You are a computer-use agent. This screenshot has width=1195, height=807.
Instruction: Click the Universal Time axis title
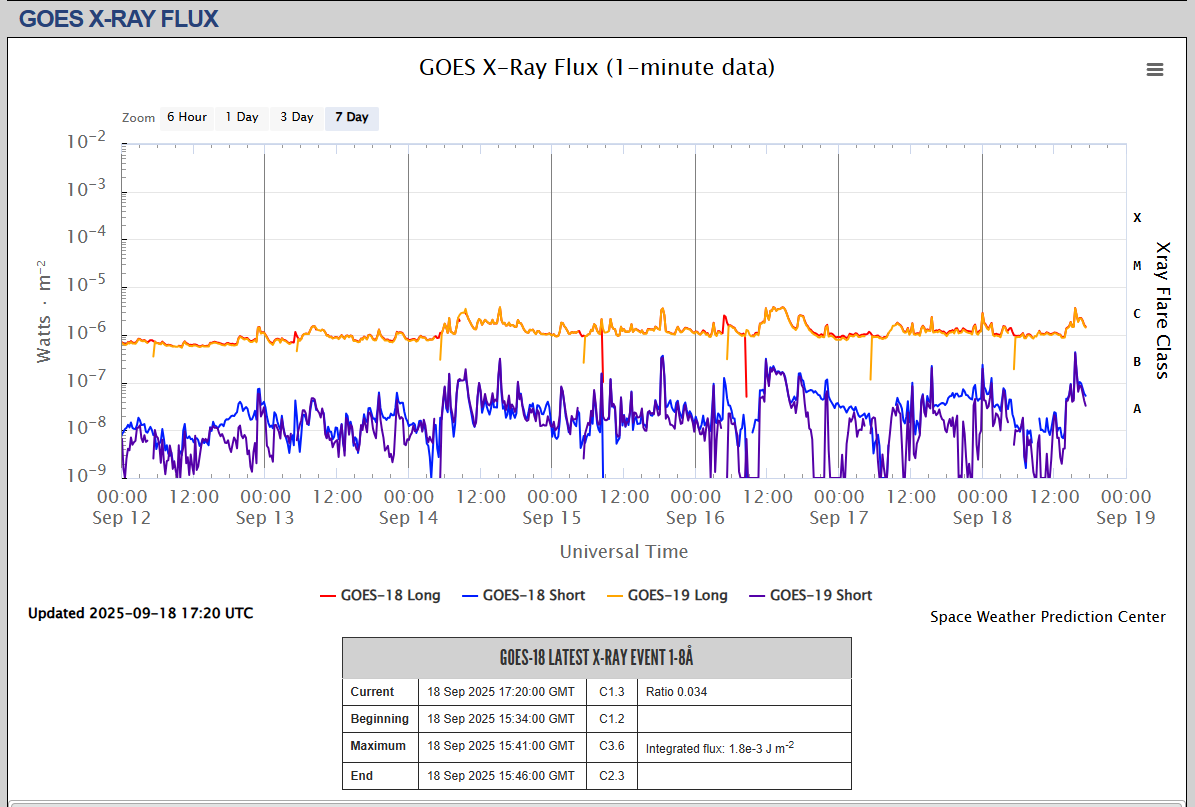[x=623, y=552]
